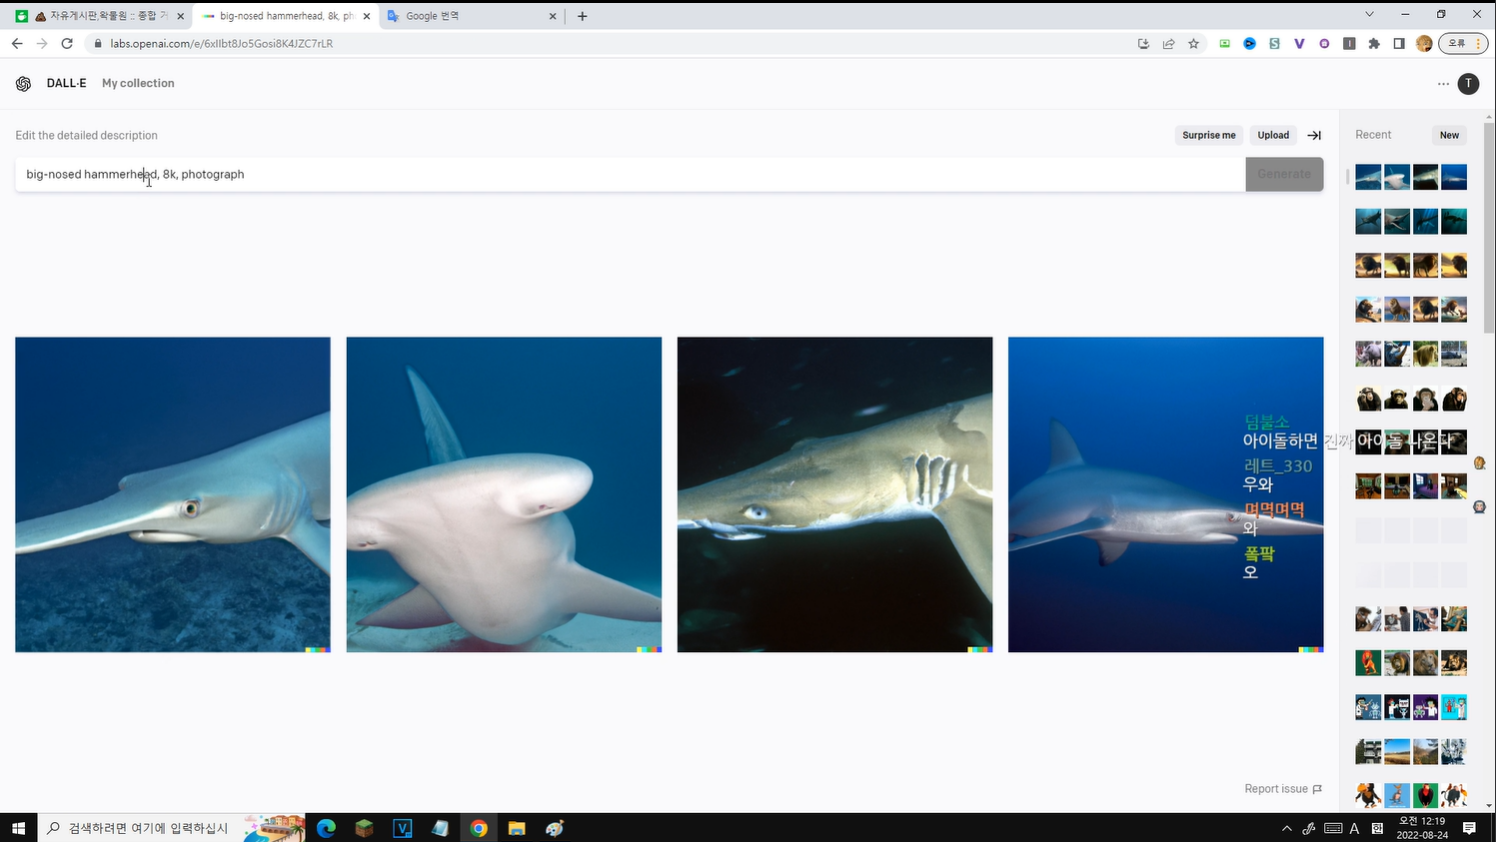Viewport: 1496px width, 842px height.
Task: Bookmark this page with star icon
Action: (x=1193, y=44)
